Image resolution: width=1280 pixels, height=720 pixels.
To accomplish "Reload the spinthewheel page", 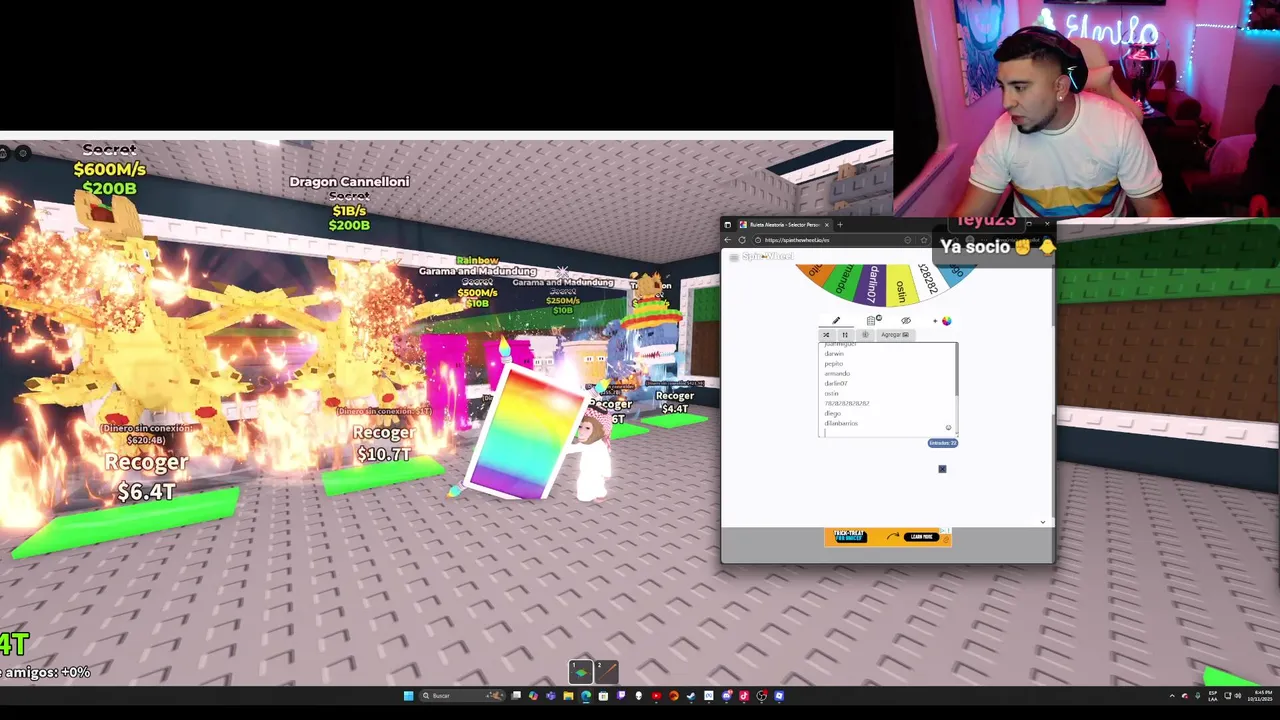I will tap(742, 240).
